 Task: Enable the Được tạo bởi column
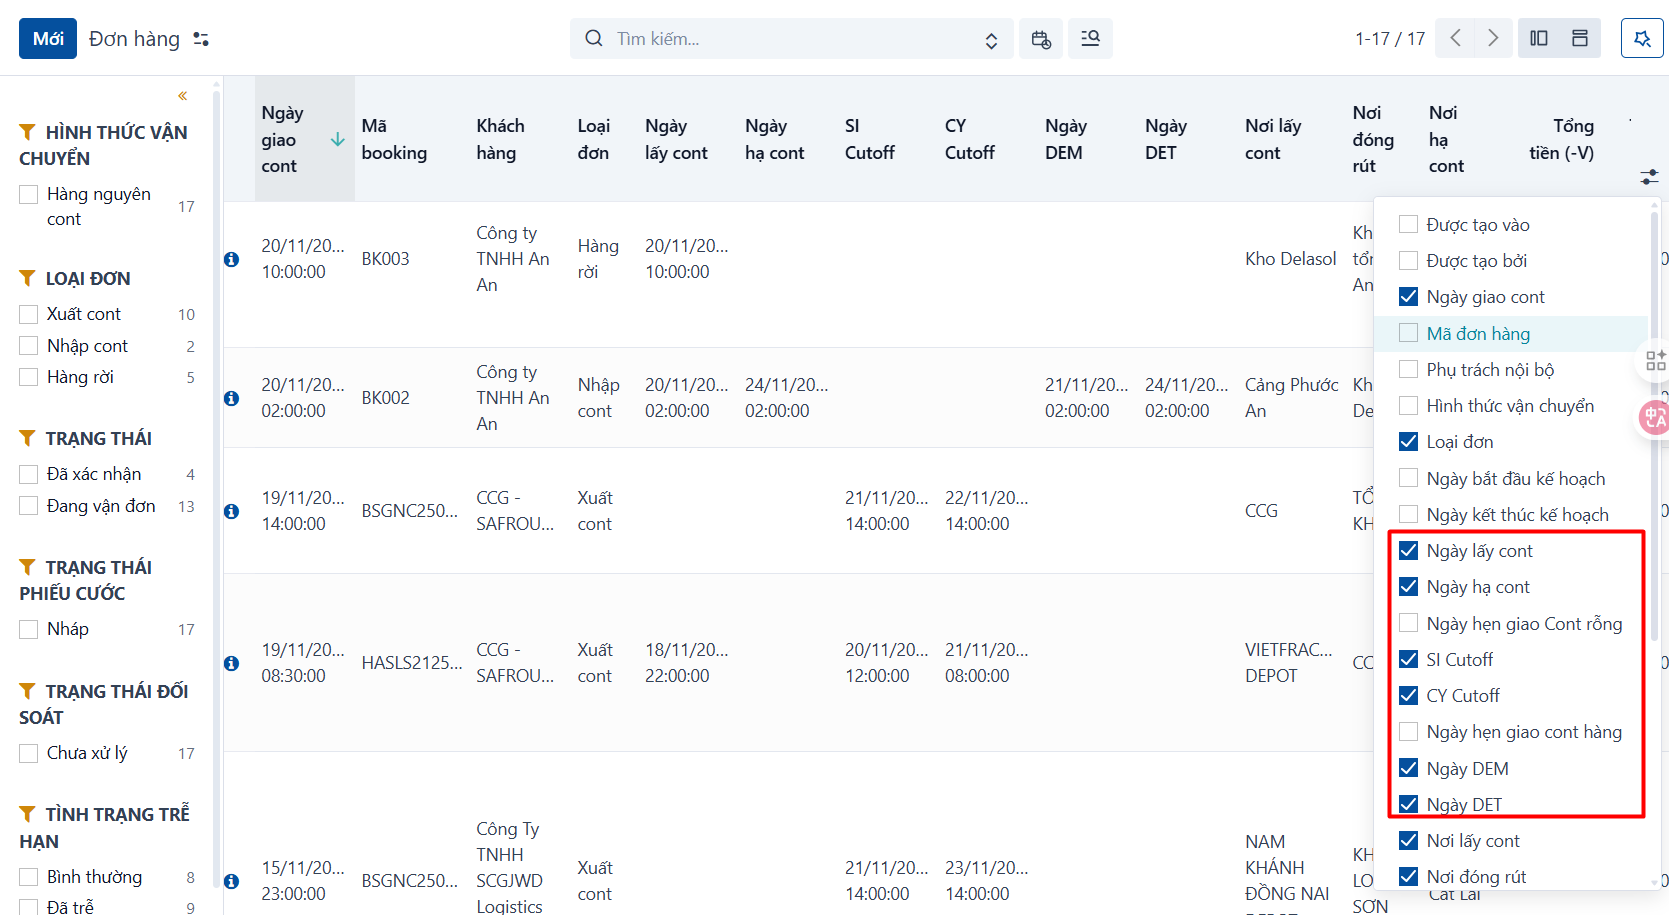[x=1408, y=261]
